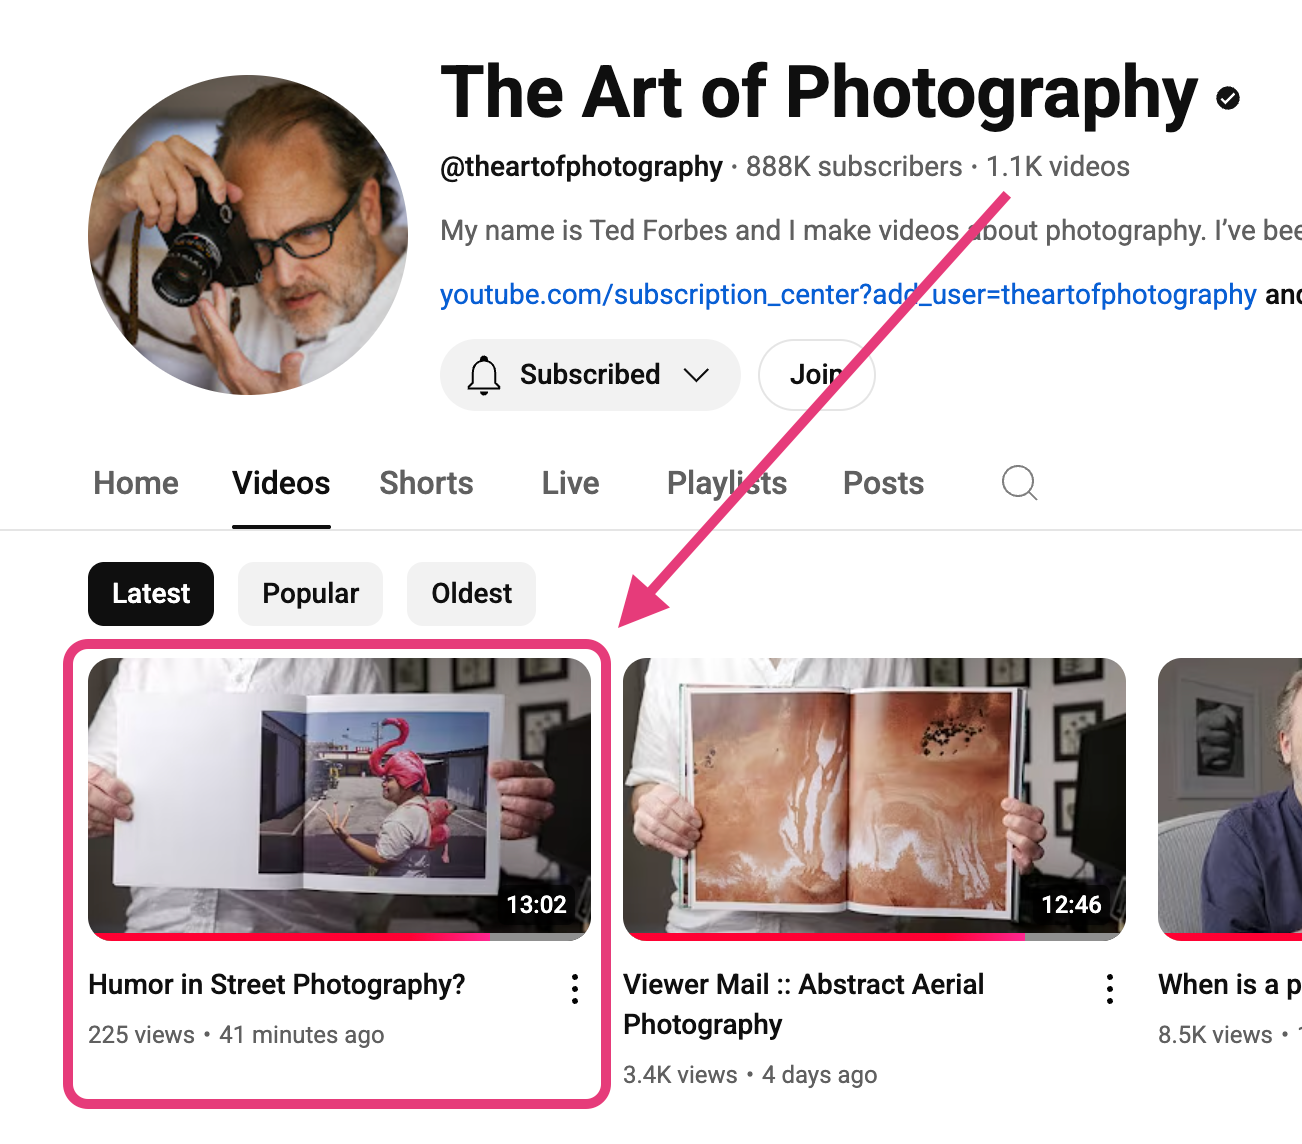Select the Oldest sort chip

(471, 594)
